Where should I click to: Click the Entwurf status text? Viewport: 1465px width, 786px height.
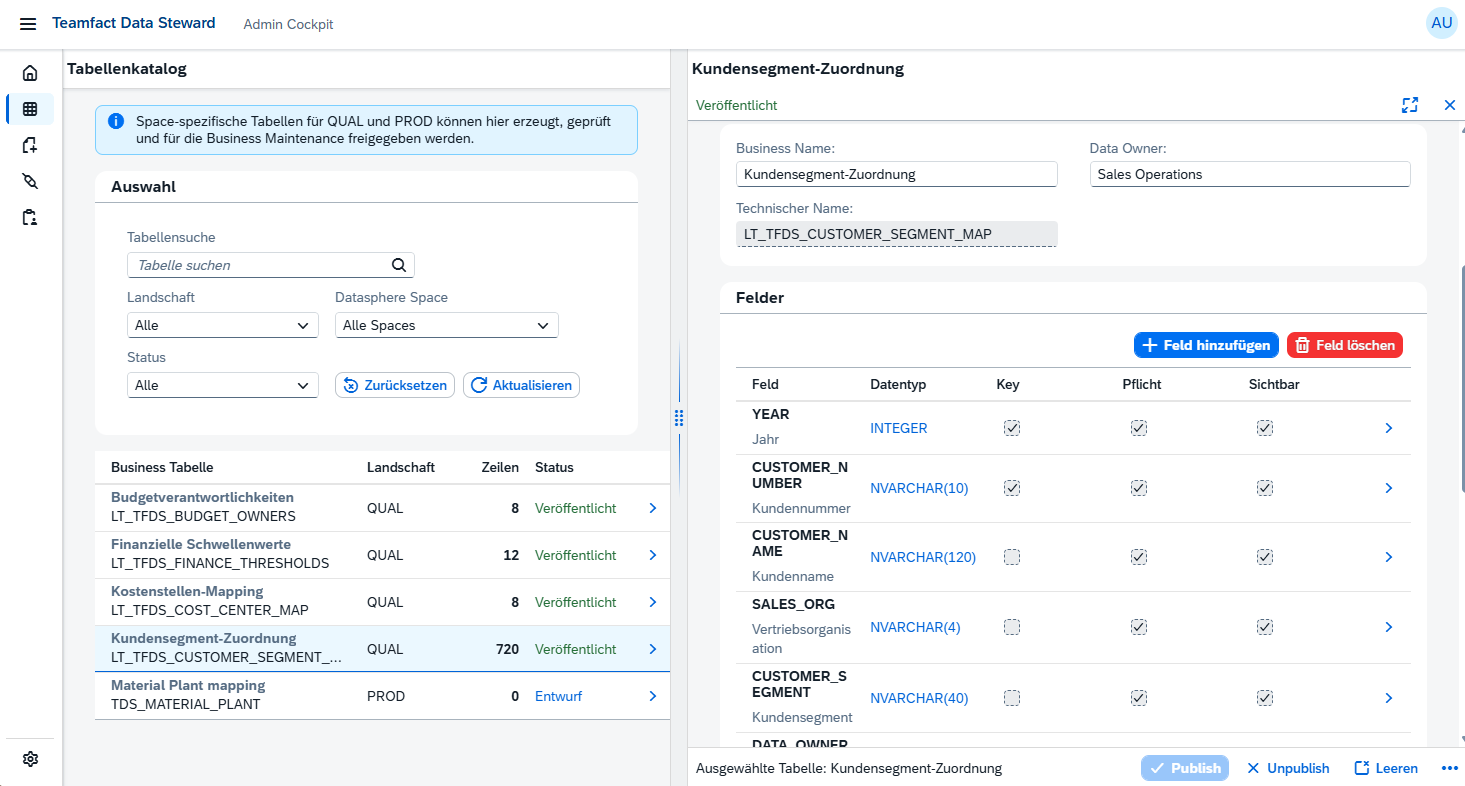click(x=558, y=696)
